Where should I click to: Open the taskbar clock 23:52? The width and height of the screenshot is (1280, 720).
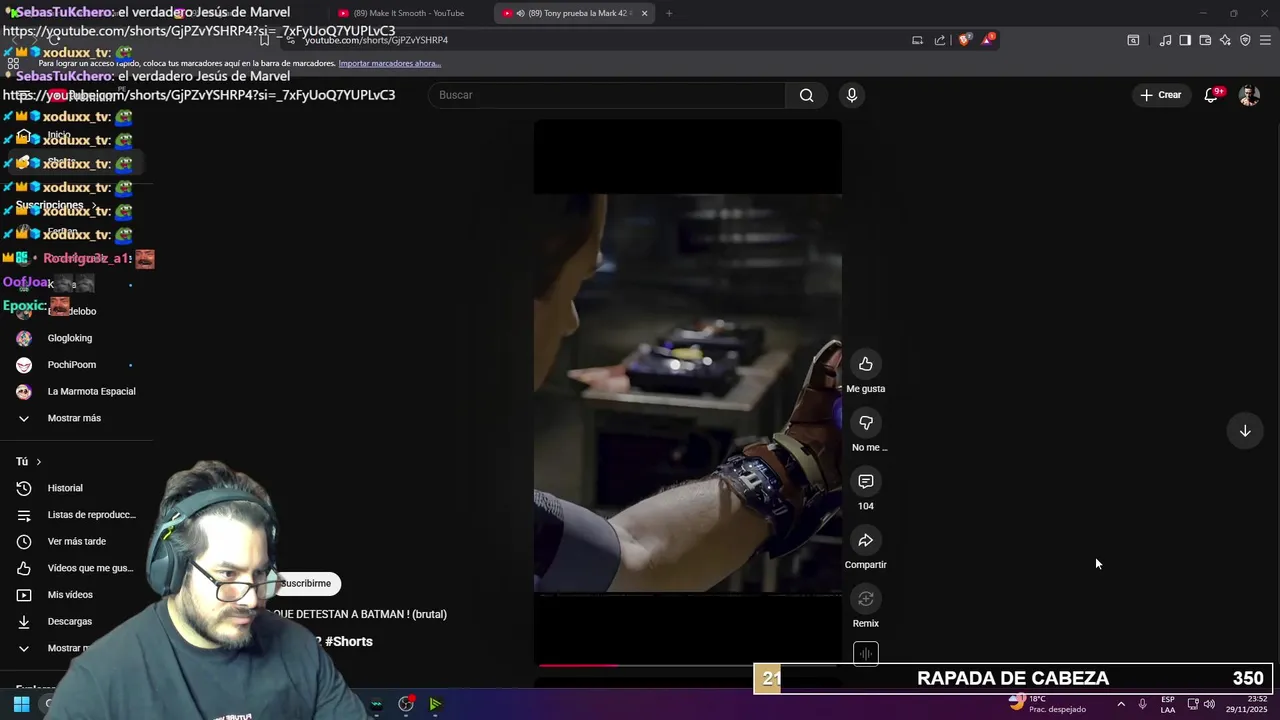tap(1247, 704)
